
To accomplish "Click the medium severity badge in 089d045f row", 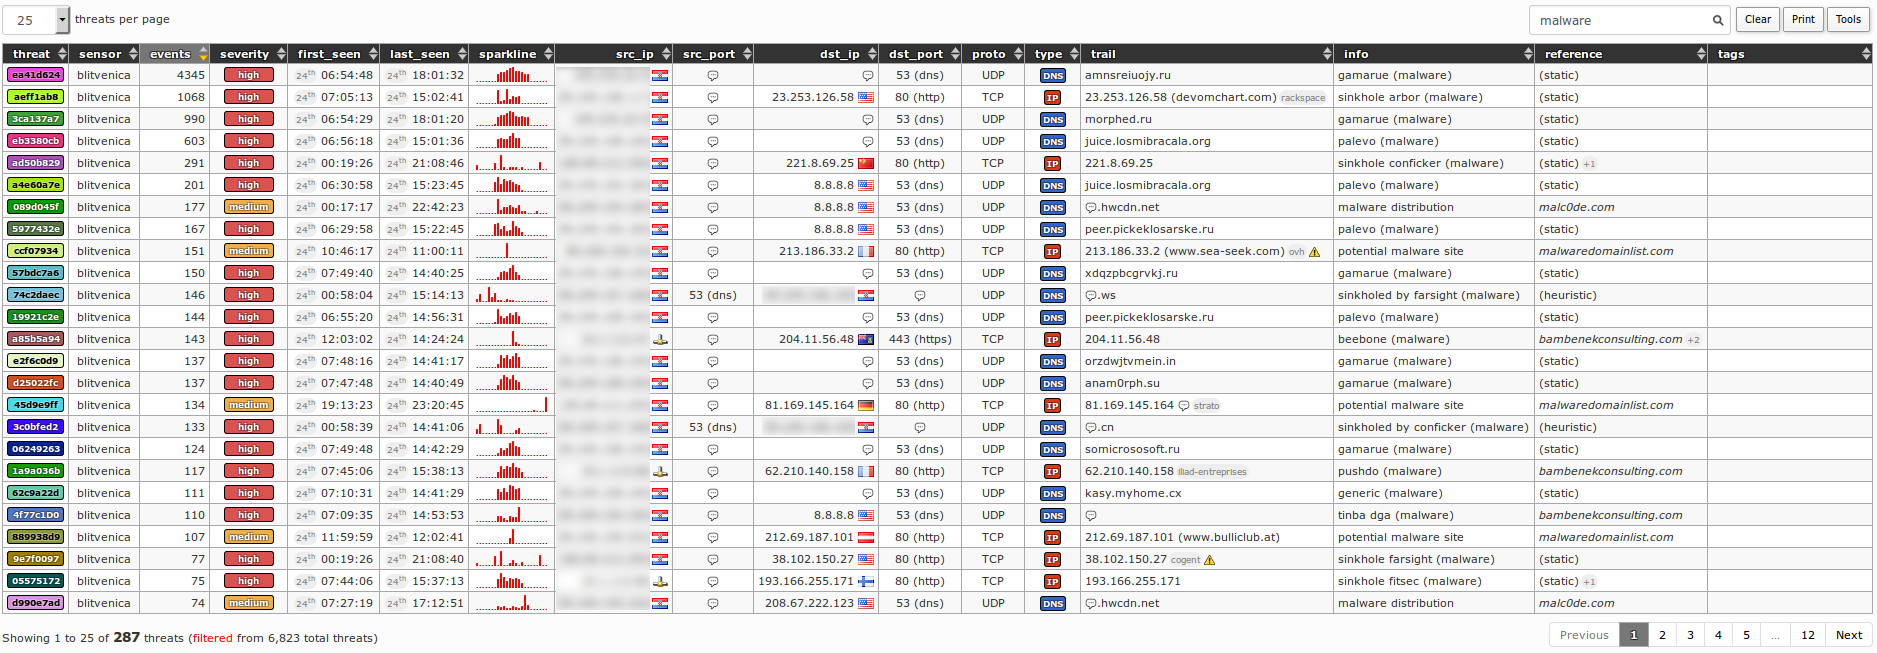I will tap(248, 207).
